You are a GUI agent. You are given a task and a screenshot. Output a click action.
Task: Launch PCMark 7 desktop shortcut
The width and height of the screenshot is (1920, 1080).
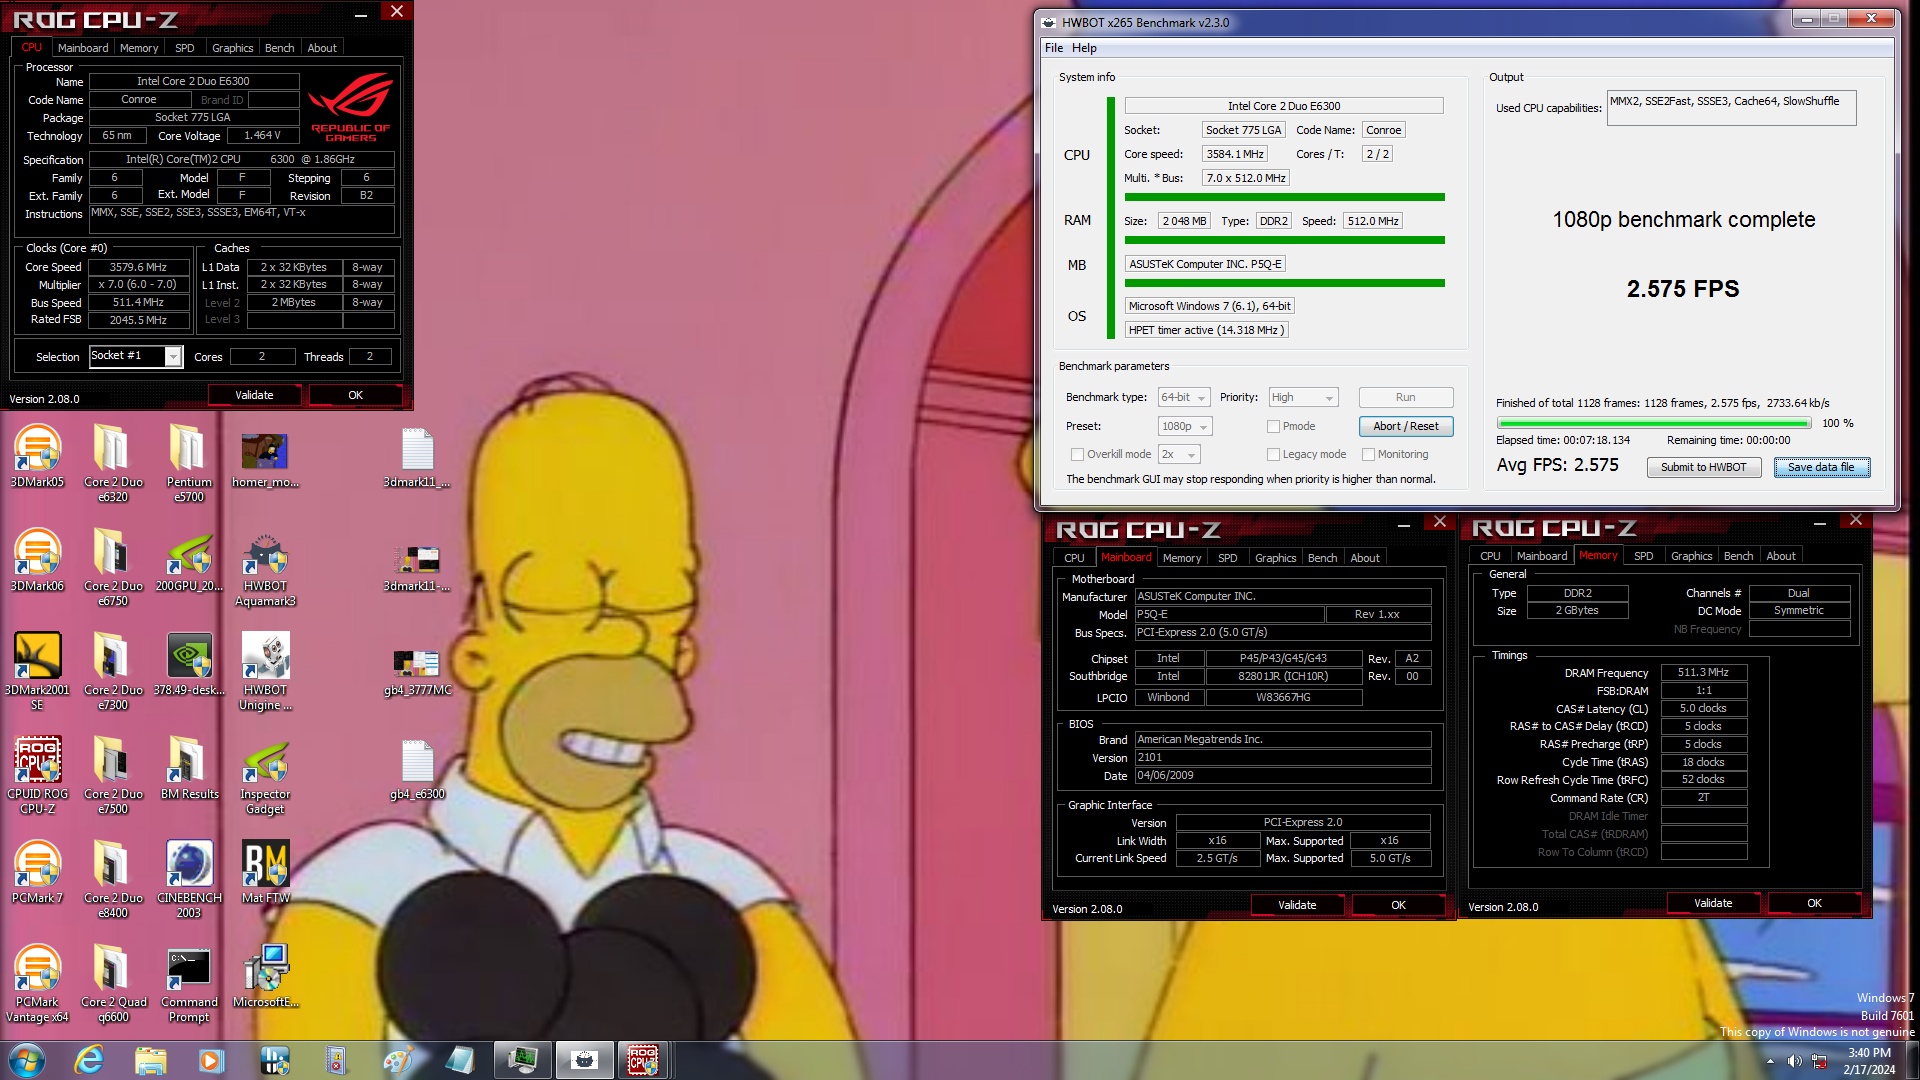(x=37, y=873)
